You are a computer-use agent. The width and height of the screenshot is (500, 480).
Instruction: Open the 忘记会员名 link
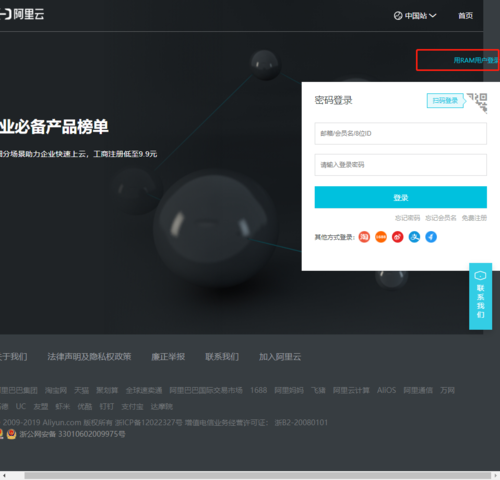pos(441,218)
